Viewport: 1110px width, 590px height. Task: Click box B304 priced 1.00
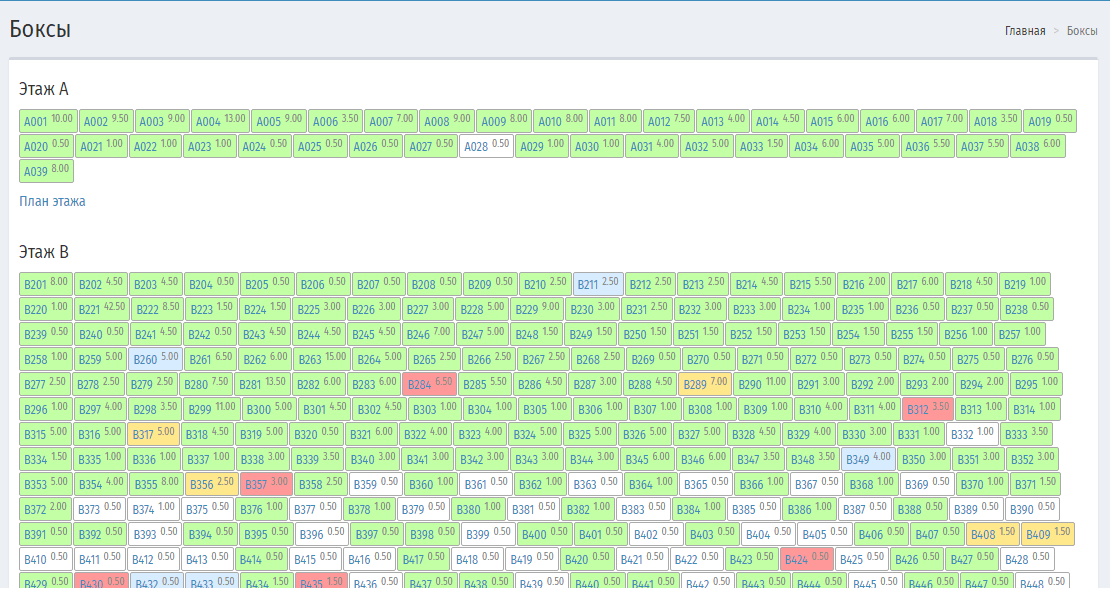click(489, 409)
